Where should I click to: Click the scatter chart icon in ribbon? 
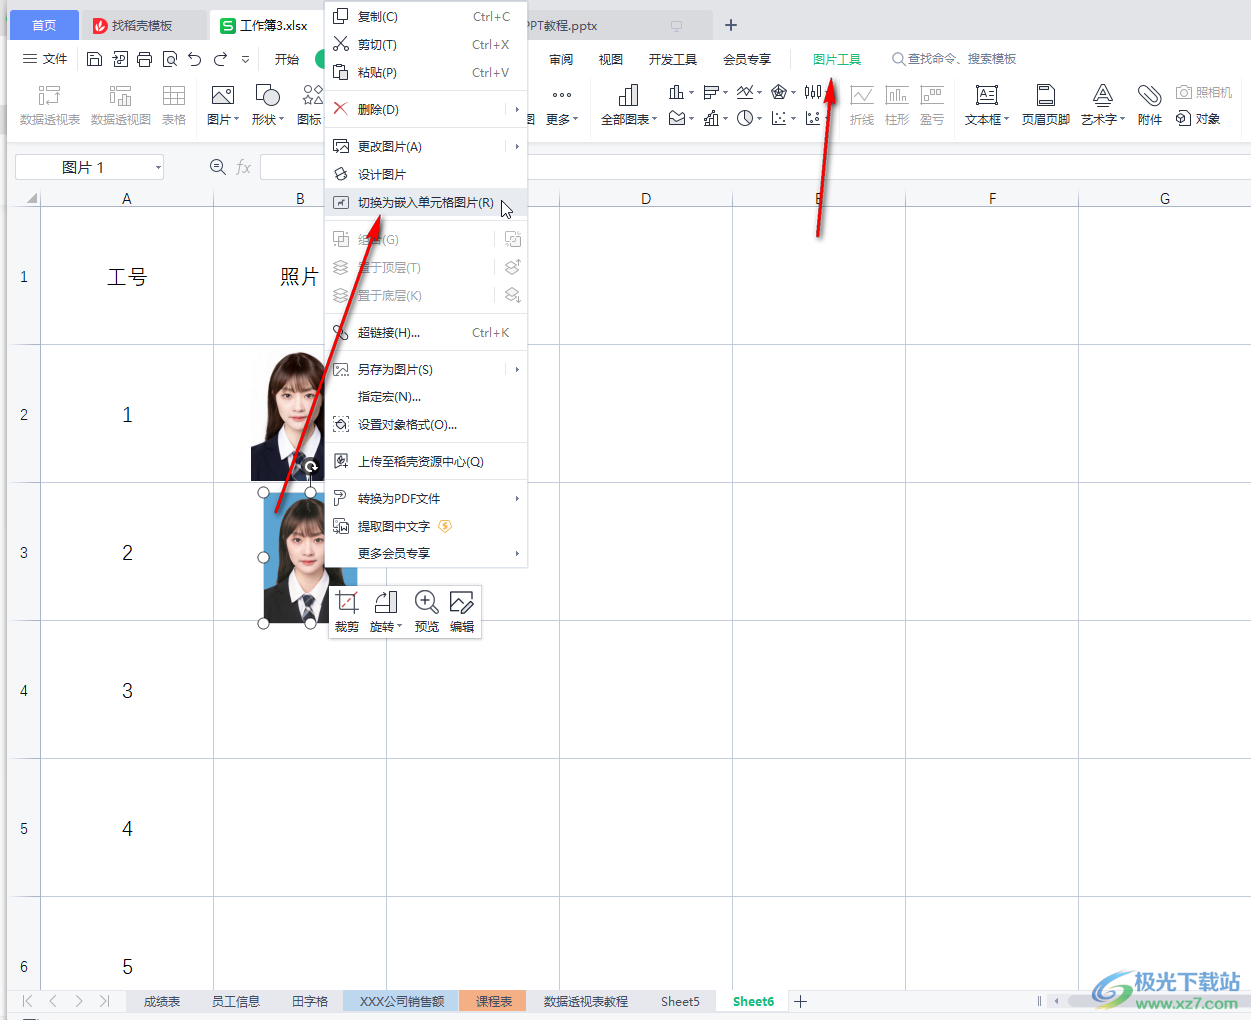pyautogui.click(x=779, y=118)
